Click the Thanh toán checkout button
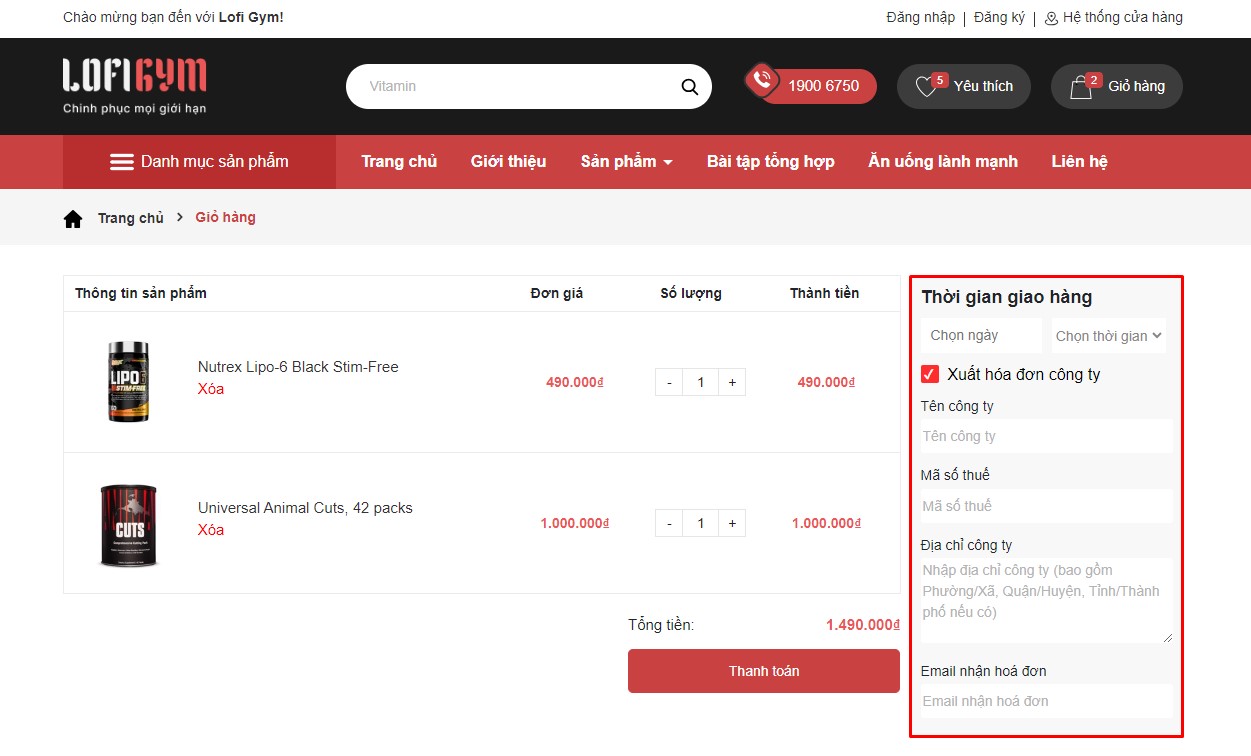Image resolution: width=1251 pixels, height=756 pixels. (x=764, y=671)
